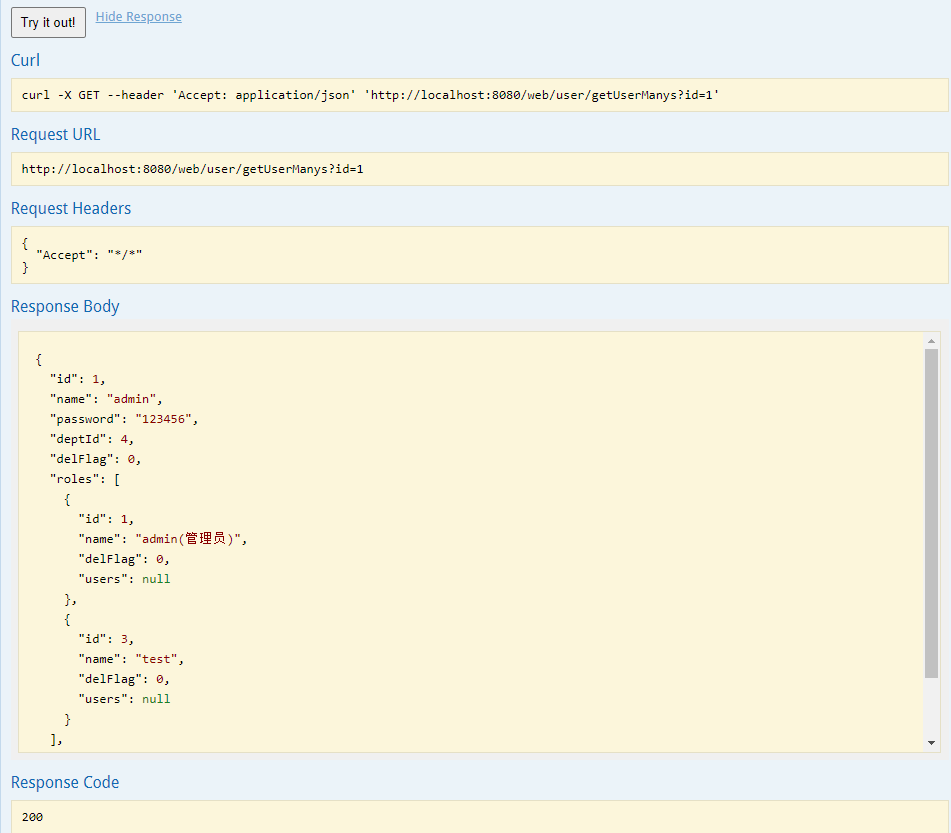Click the Request URL heading
The height and width of the screenshot is (833, 951).
pyautogui.click(x=55, y=134)
